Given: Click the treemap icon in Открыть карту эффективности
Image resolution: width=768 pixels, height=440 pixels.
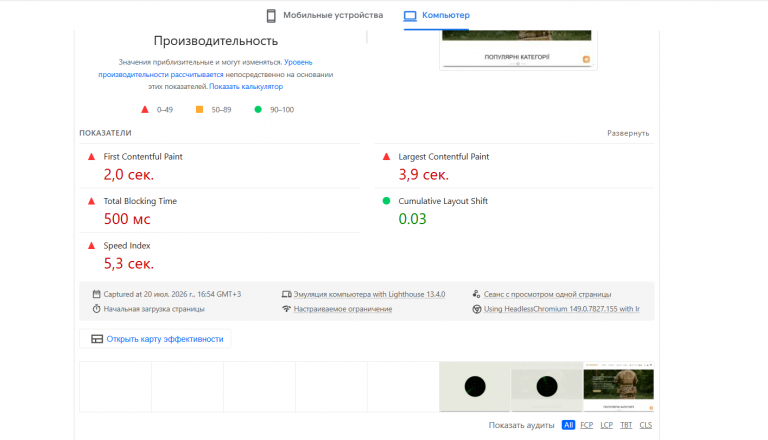Looking at the screenshot, I should coord(97,339).
